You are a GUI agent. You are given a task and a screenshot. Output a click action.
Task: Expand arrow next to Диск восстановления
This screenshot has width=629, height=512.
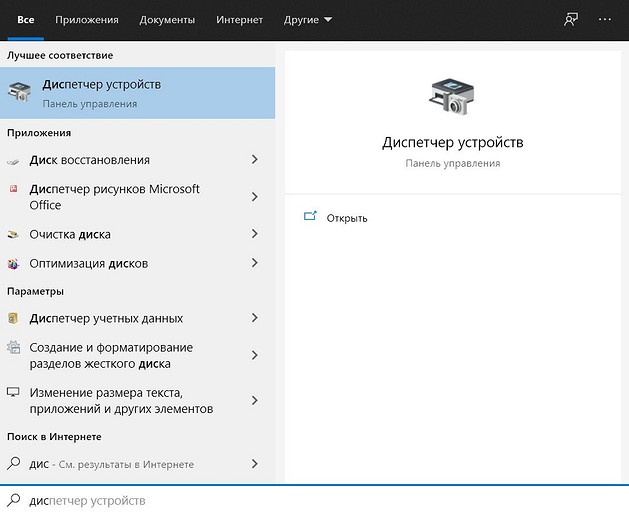coord(255,160)
